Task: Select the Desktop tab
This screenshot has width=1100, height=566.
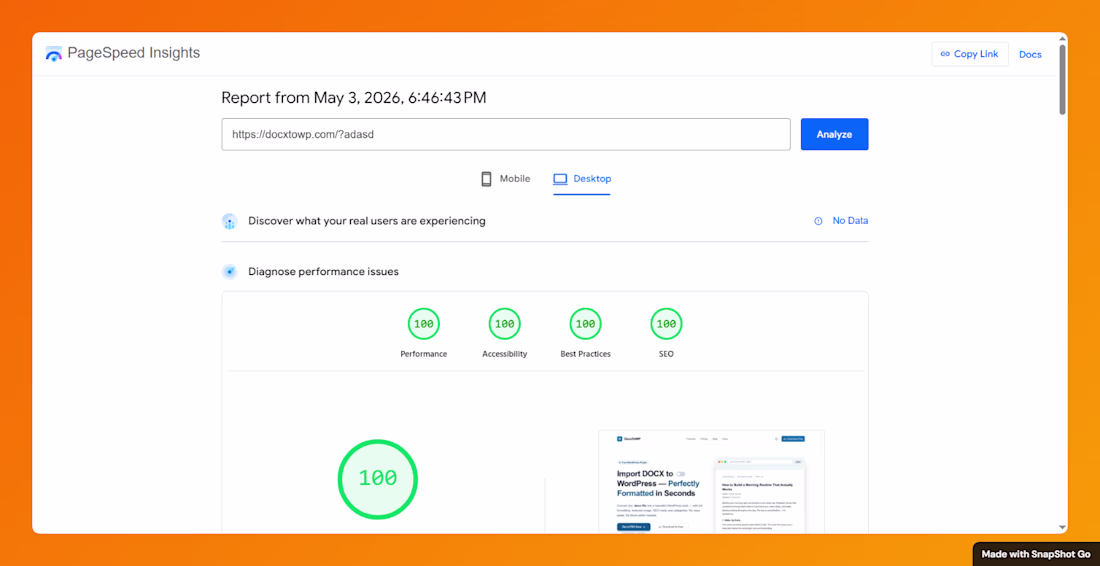Action: (x=582, y=179)
